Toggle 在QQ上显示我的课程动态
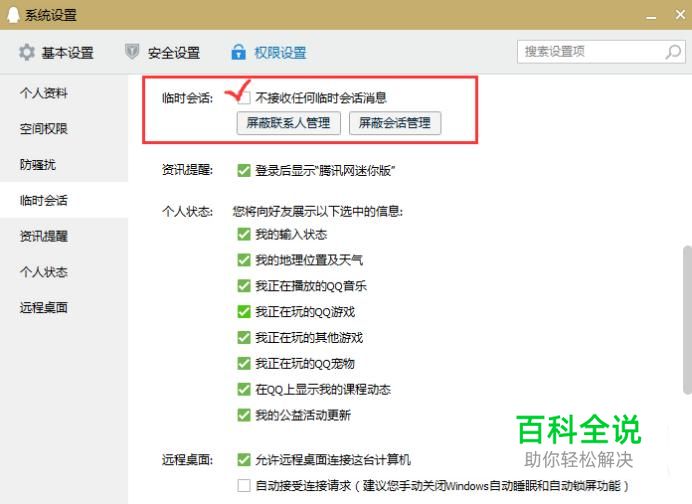 click(x=244, y=389)
